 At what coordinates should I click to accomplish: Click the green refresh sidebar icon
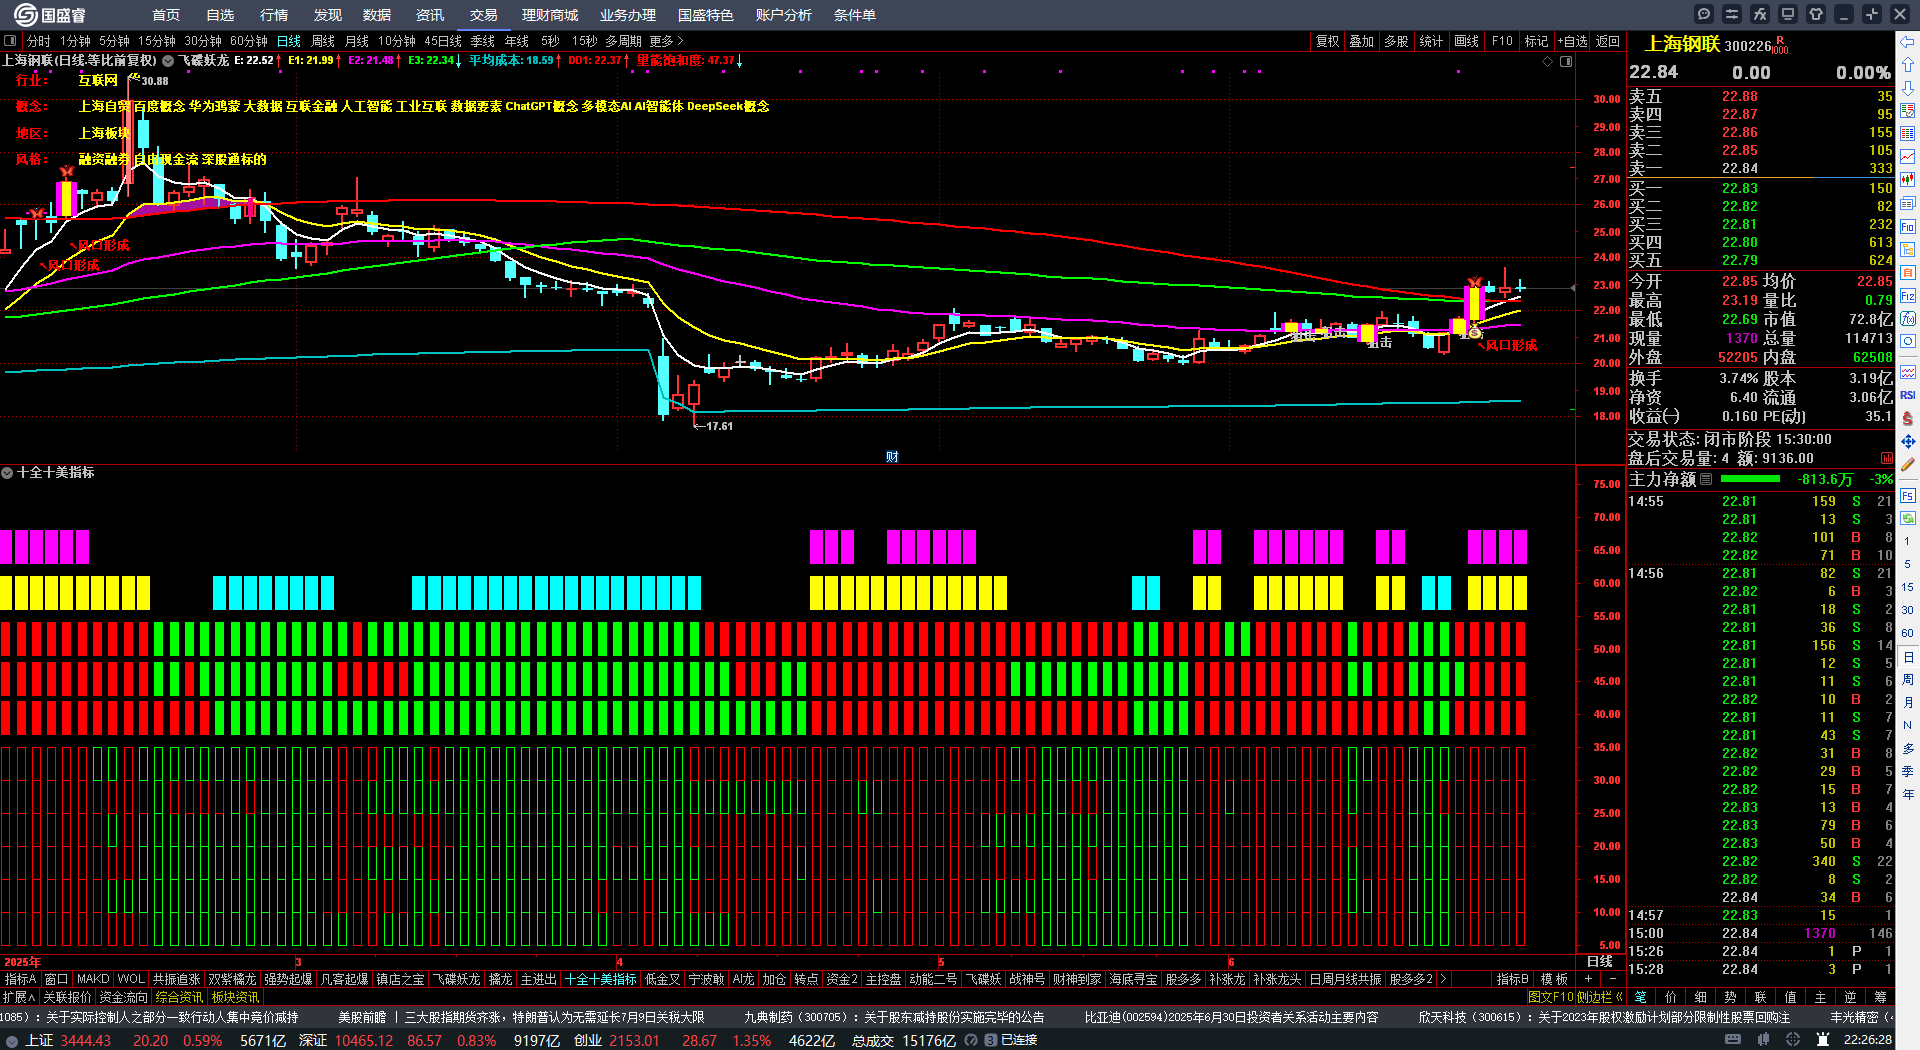1908,518
